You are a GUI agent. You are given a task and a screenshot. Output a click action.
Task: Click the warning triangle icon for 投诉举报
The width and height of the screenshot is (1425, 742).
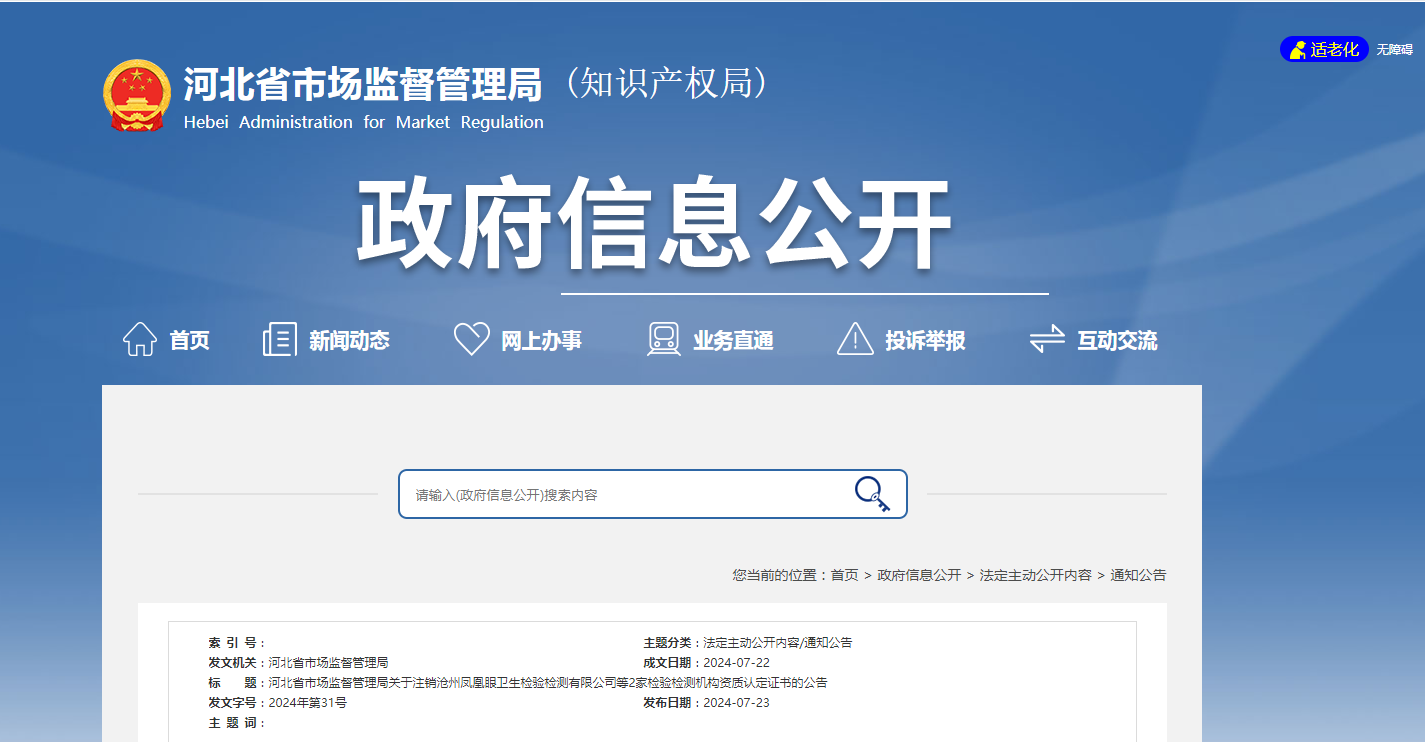pyautogui.click(x=855, y=340)
